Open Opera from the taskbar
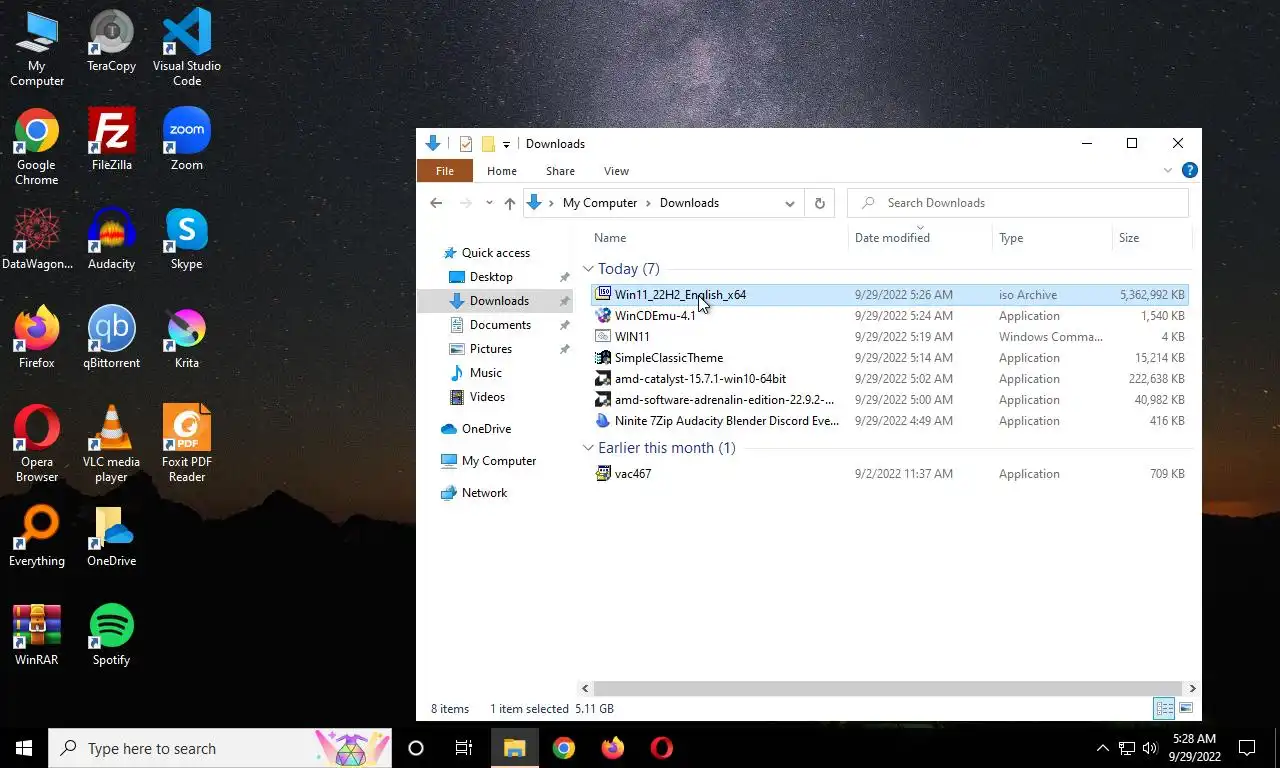The image size is (1280, 768). [x=662, y=748]
